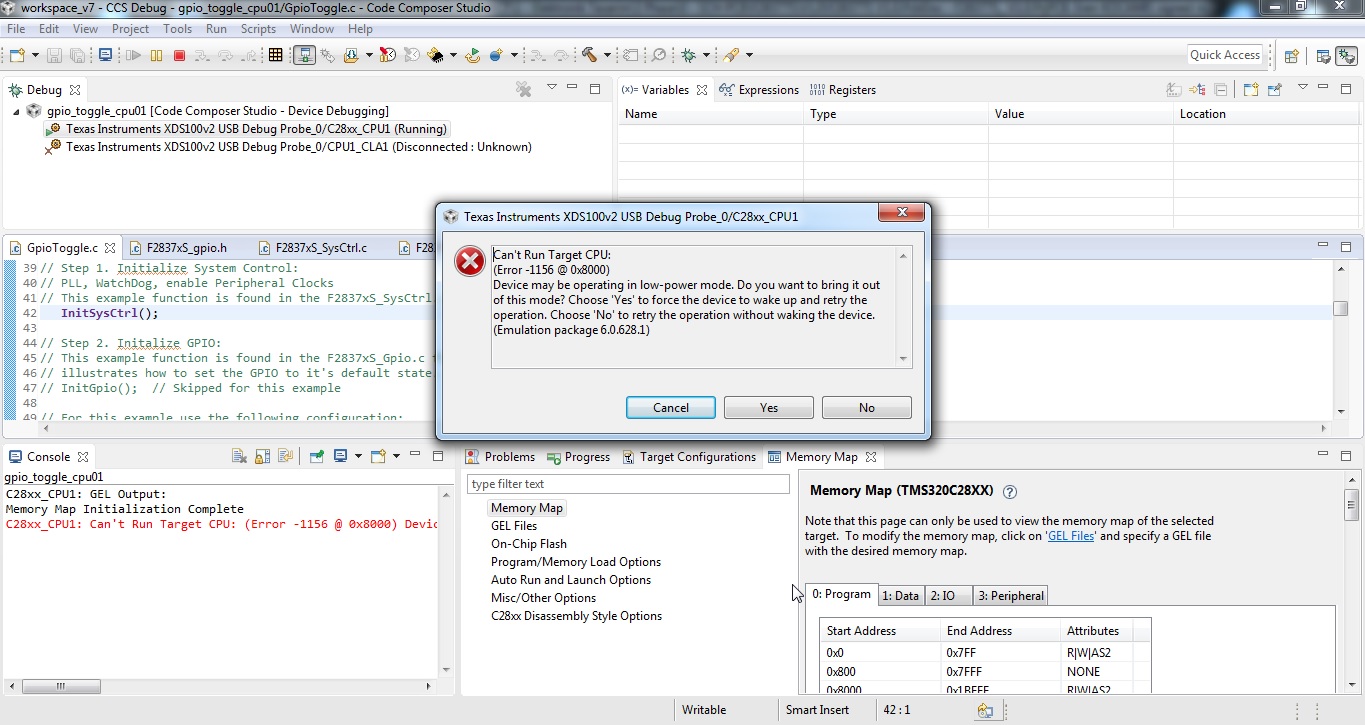This screenshot has height=725, width=1365.
Task: Click the Scroll Lock icon in Console
Action: click(x=263, y=456)
